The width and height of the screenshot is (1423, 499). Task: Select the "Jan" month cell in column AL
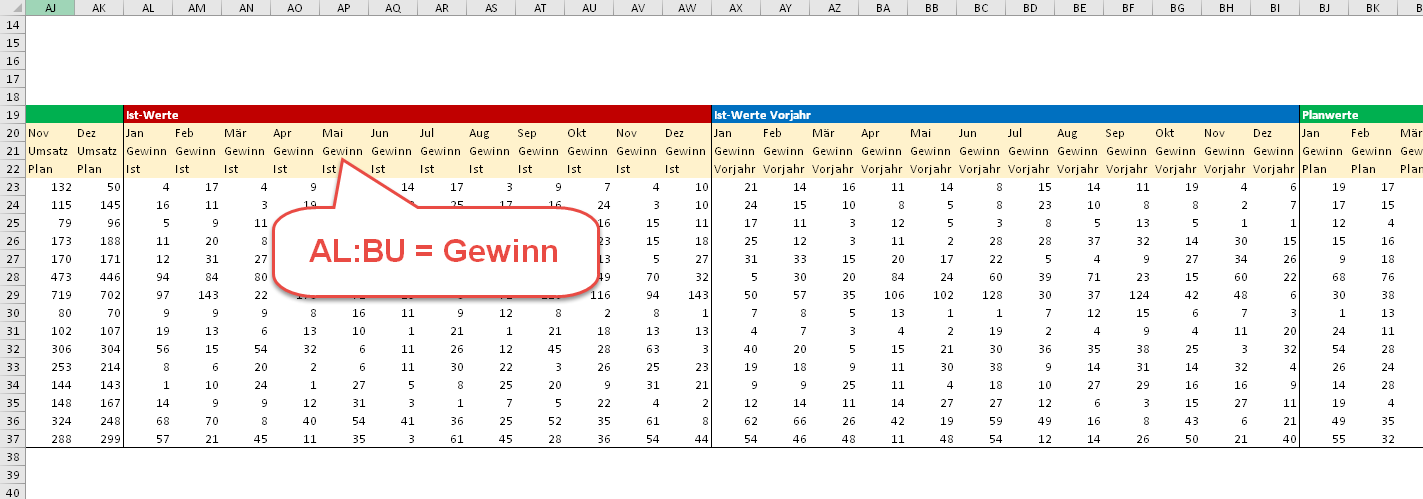coord(147,133)
